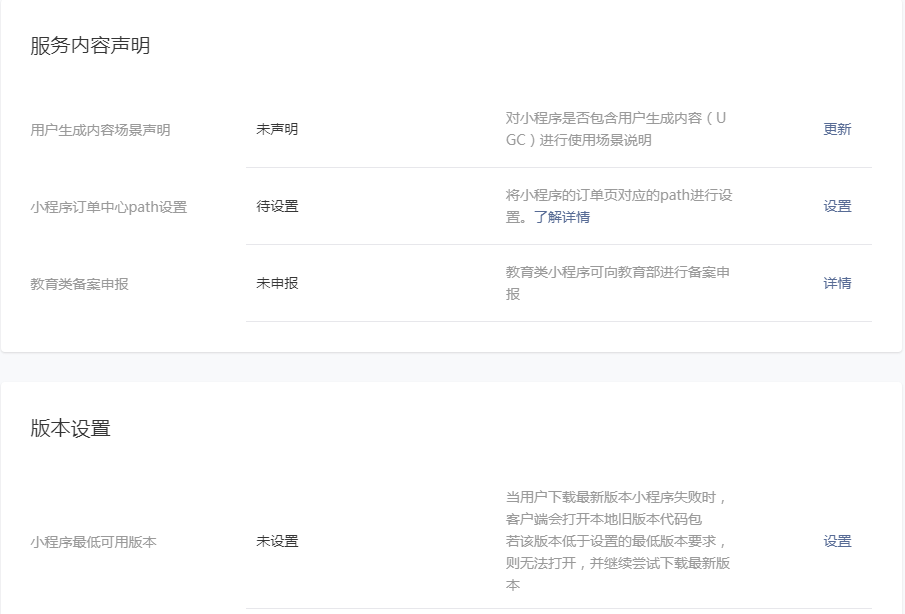The height and width of the screenshot is (614, 905).
Task: Click the 小程序订单中心path设置 label
Action: pyautogui.click(x=109, y=207)
